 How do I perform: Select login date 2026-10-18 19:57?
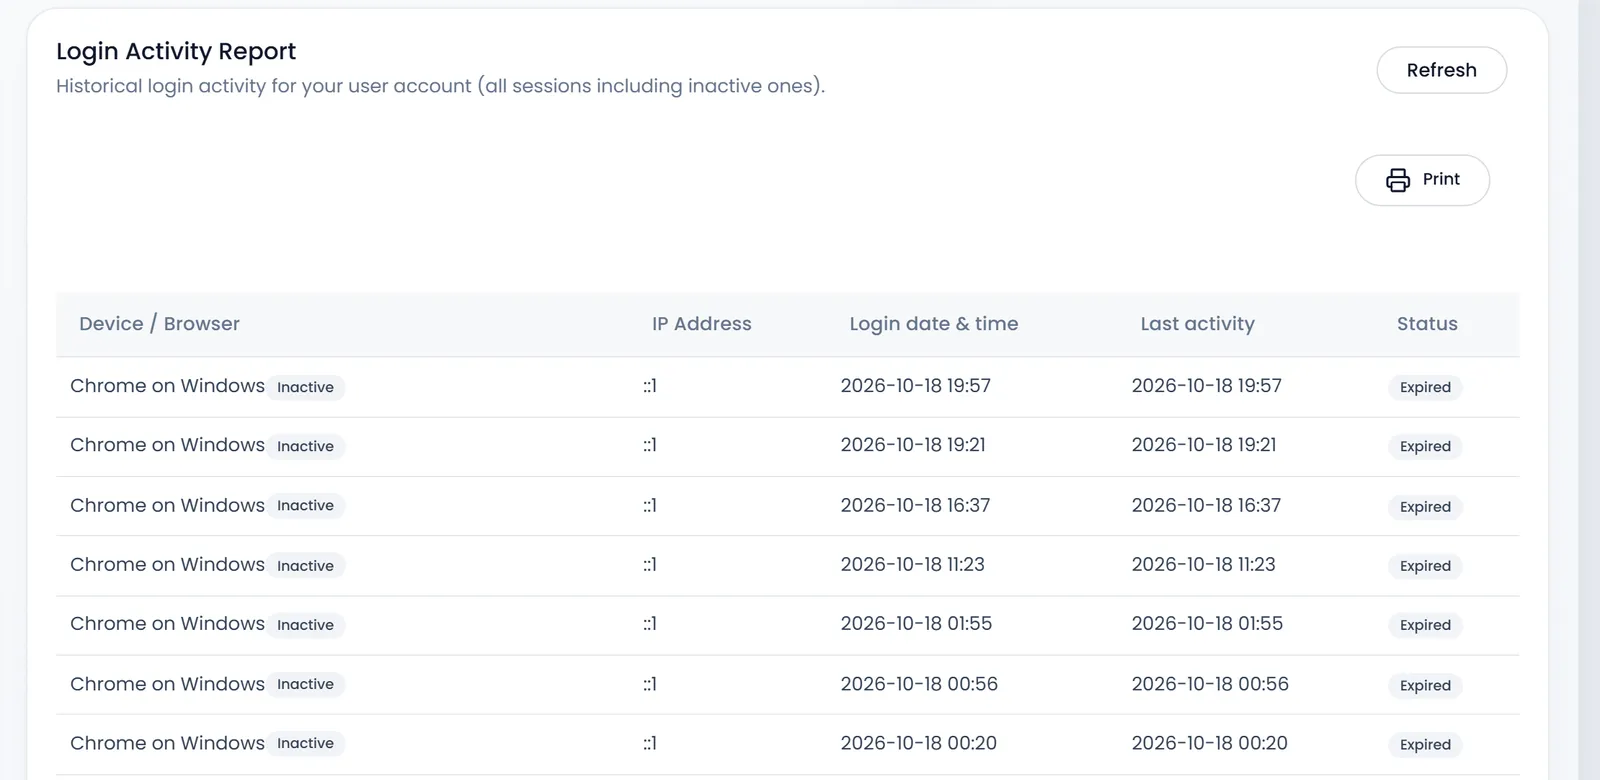(x=915, y=386)
